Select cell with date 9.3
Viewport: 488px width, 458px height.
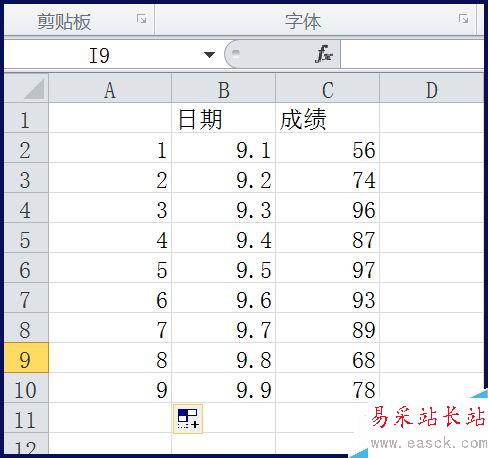pyautogui.click(x=224, y=208)
